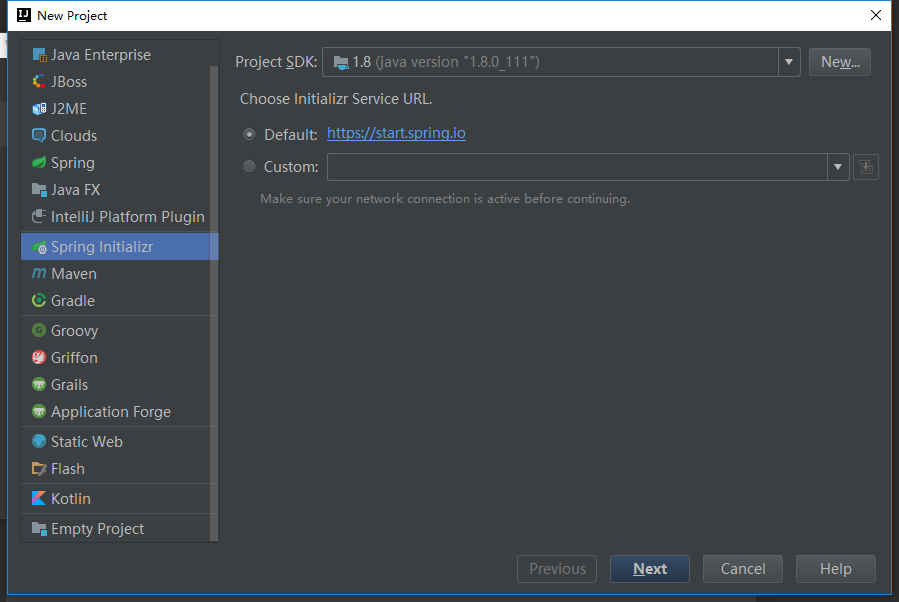Select the Default service URL radio button

pyautogui.click(x=249, y=135)
